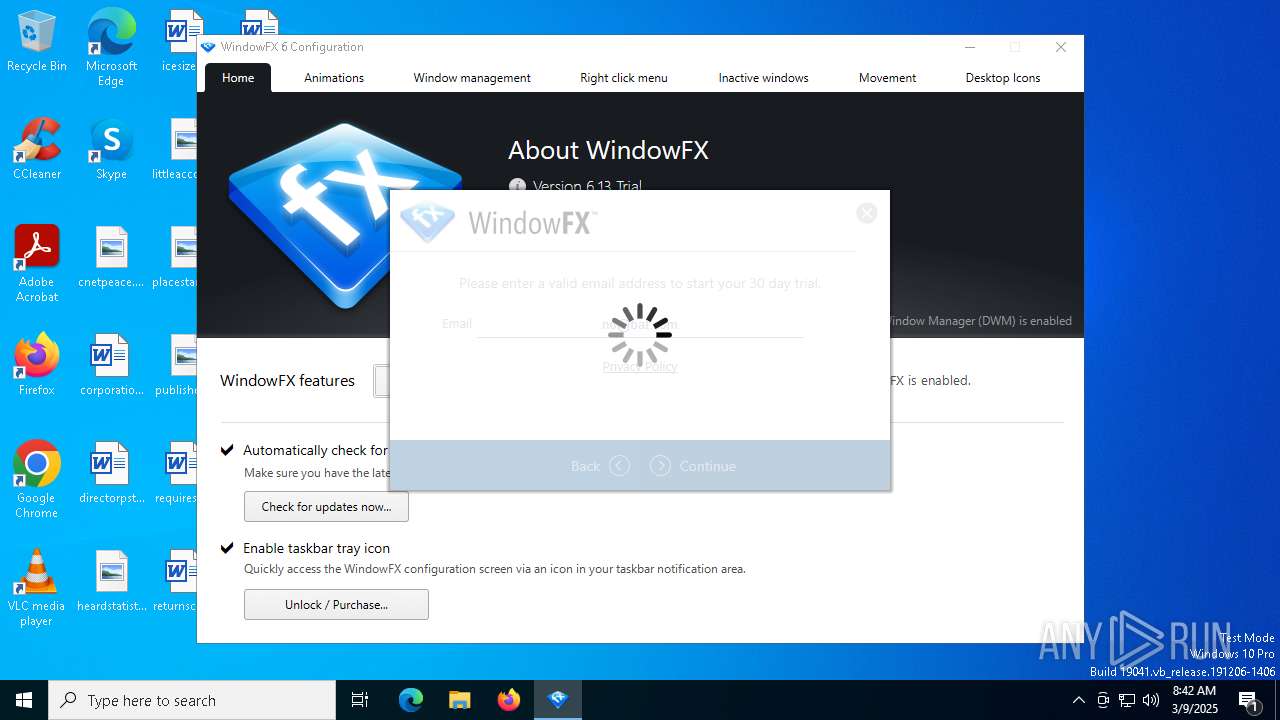The height and width of the screenshot is (720, 1280).
Task: Open the Recycle Bin desktop icon
Action: point(36,42)
